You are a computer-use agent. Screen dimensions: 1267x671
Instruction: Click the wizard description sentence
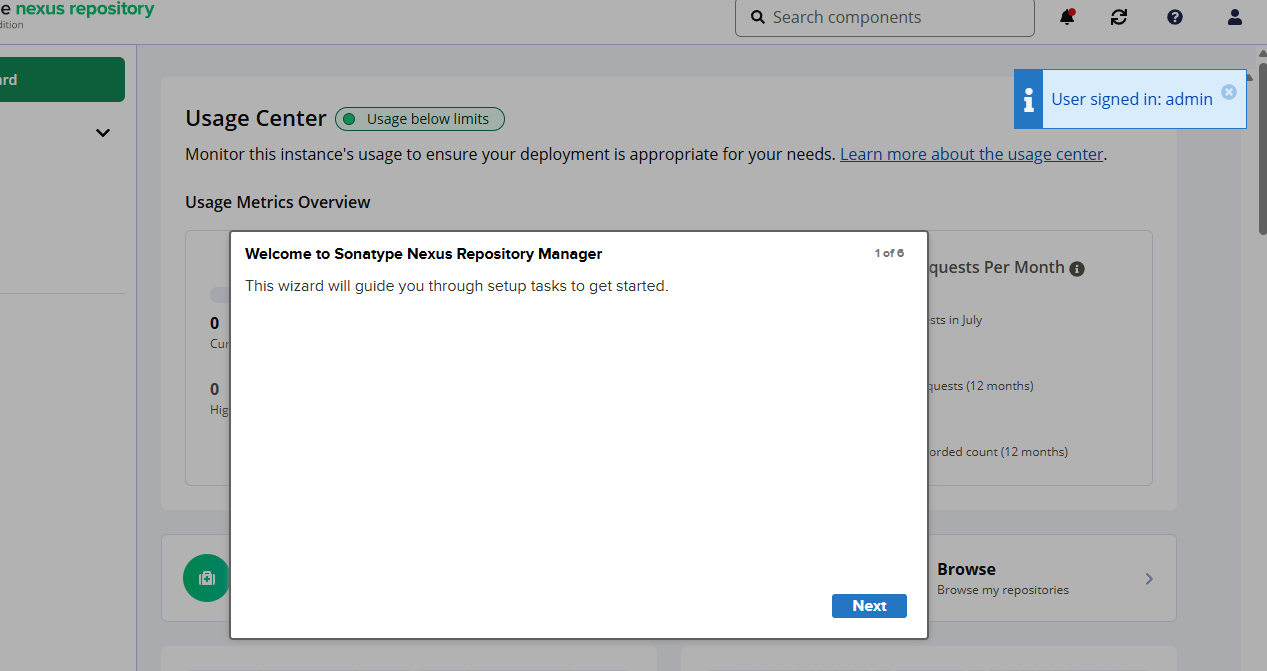[456, 286]
